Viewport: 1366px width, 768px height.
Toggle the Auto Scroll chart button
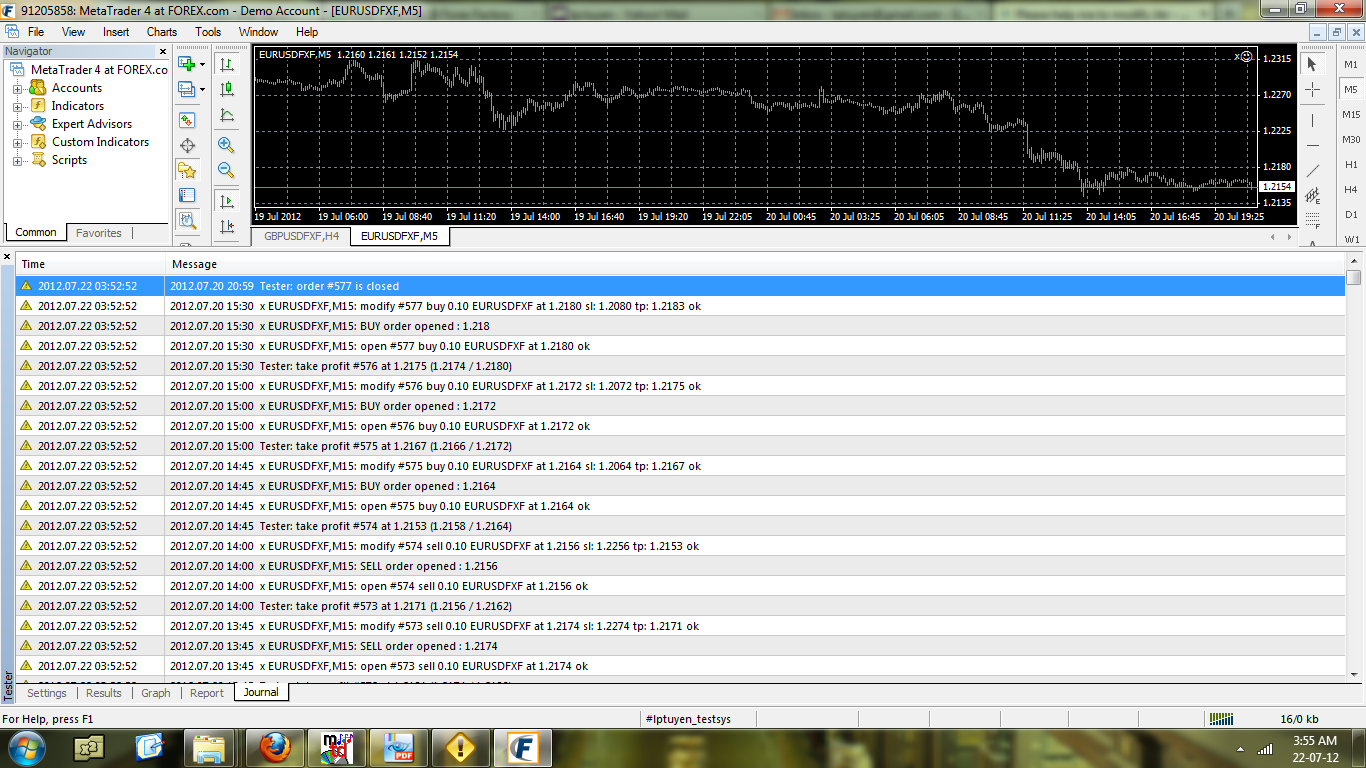[x=227, y=201]
